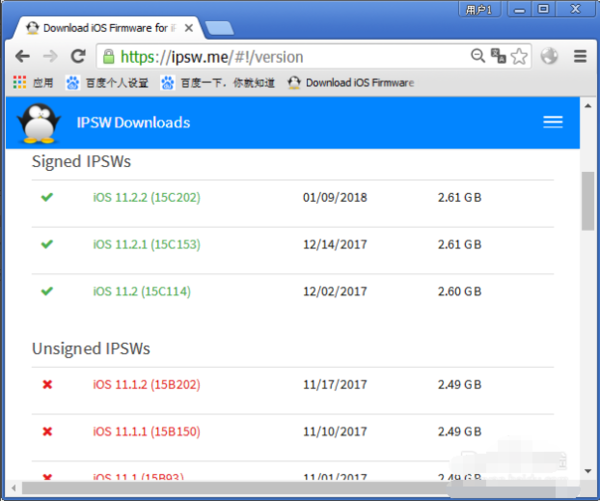Viewport: 600px width, 501px height.
Task: Click the vertical scrollbar up arrow
Action: 588,106
